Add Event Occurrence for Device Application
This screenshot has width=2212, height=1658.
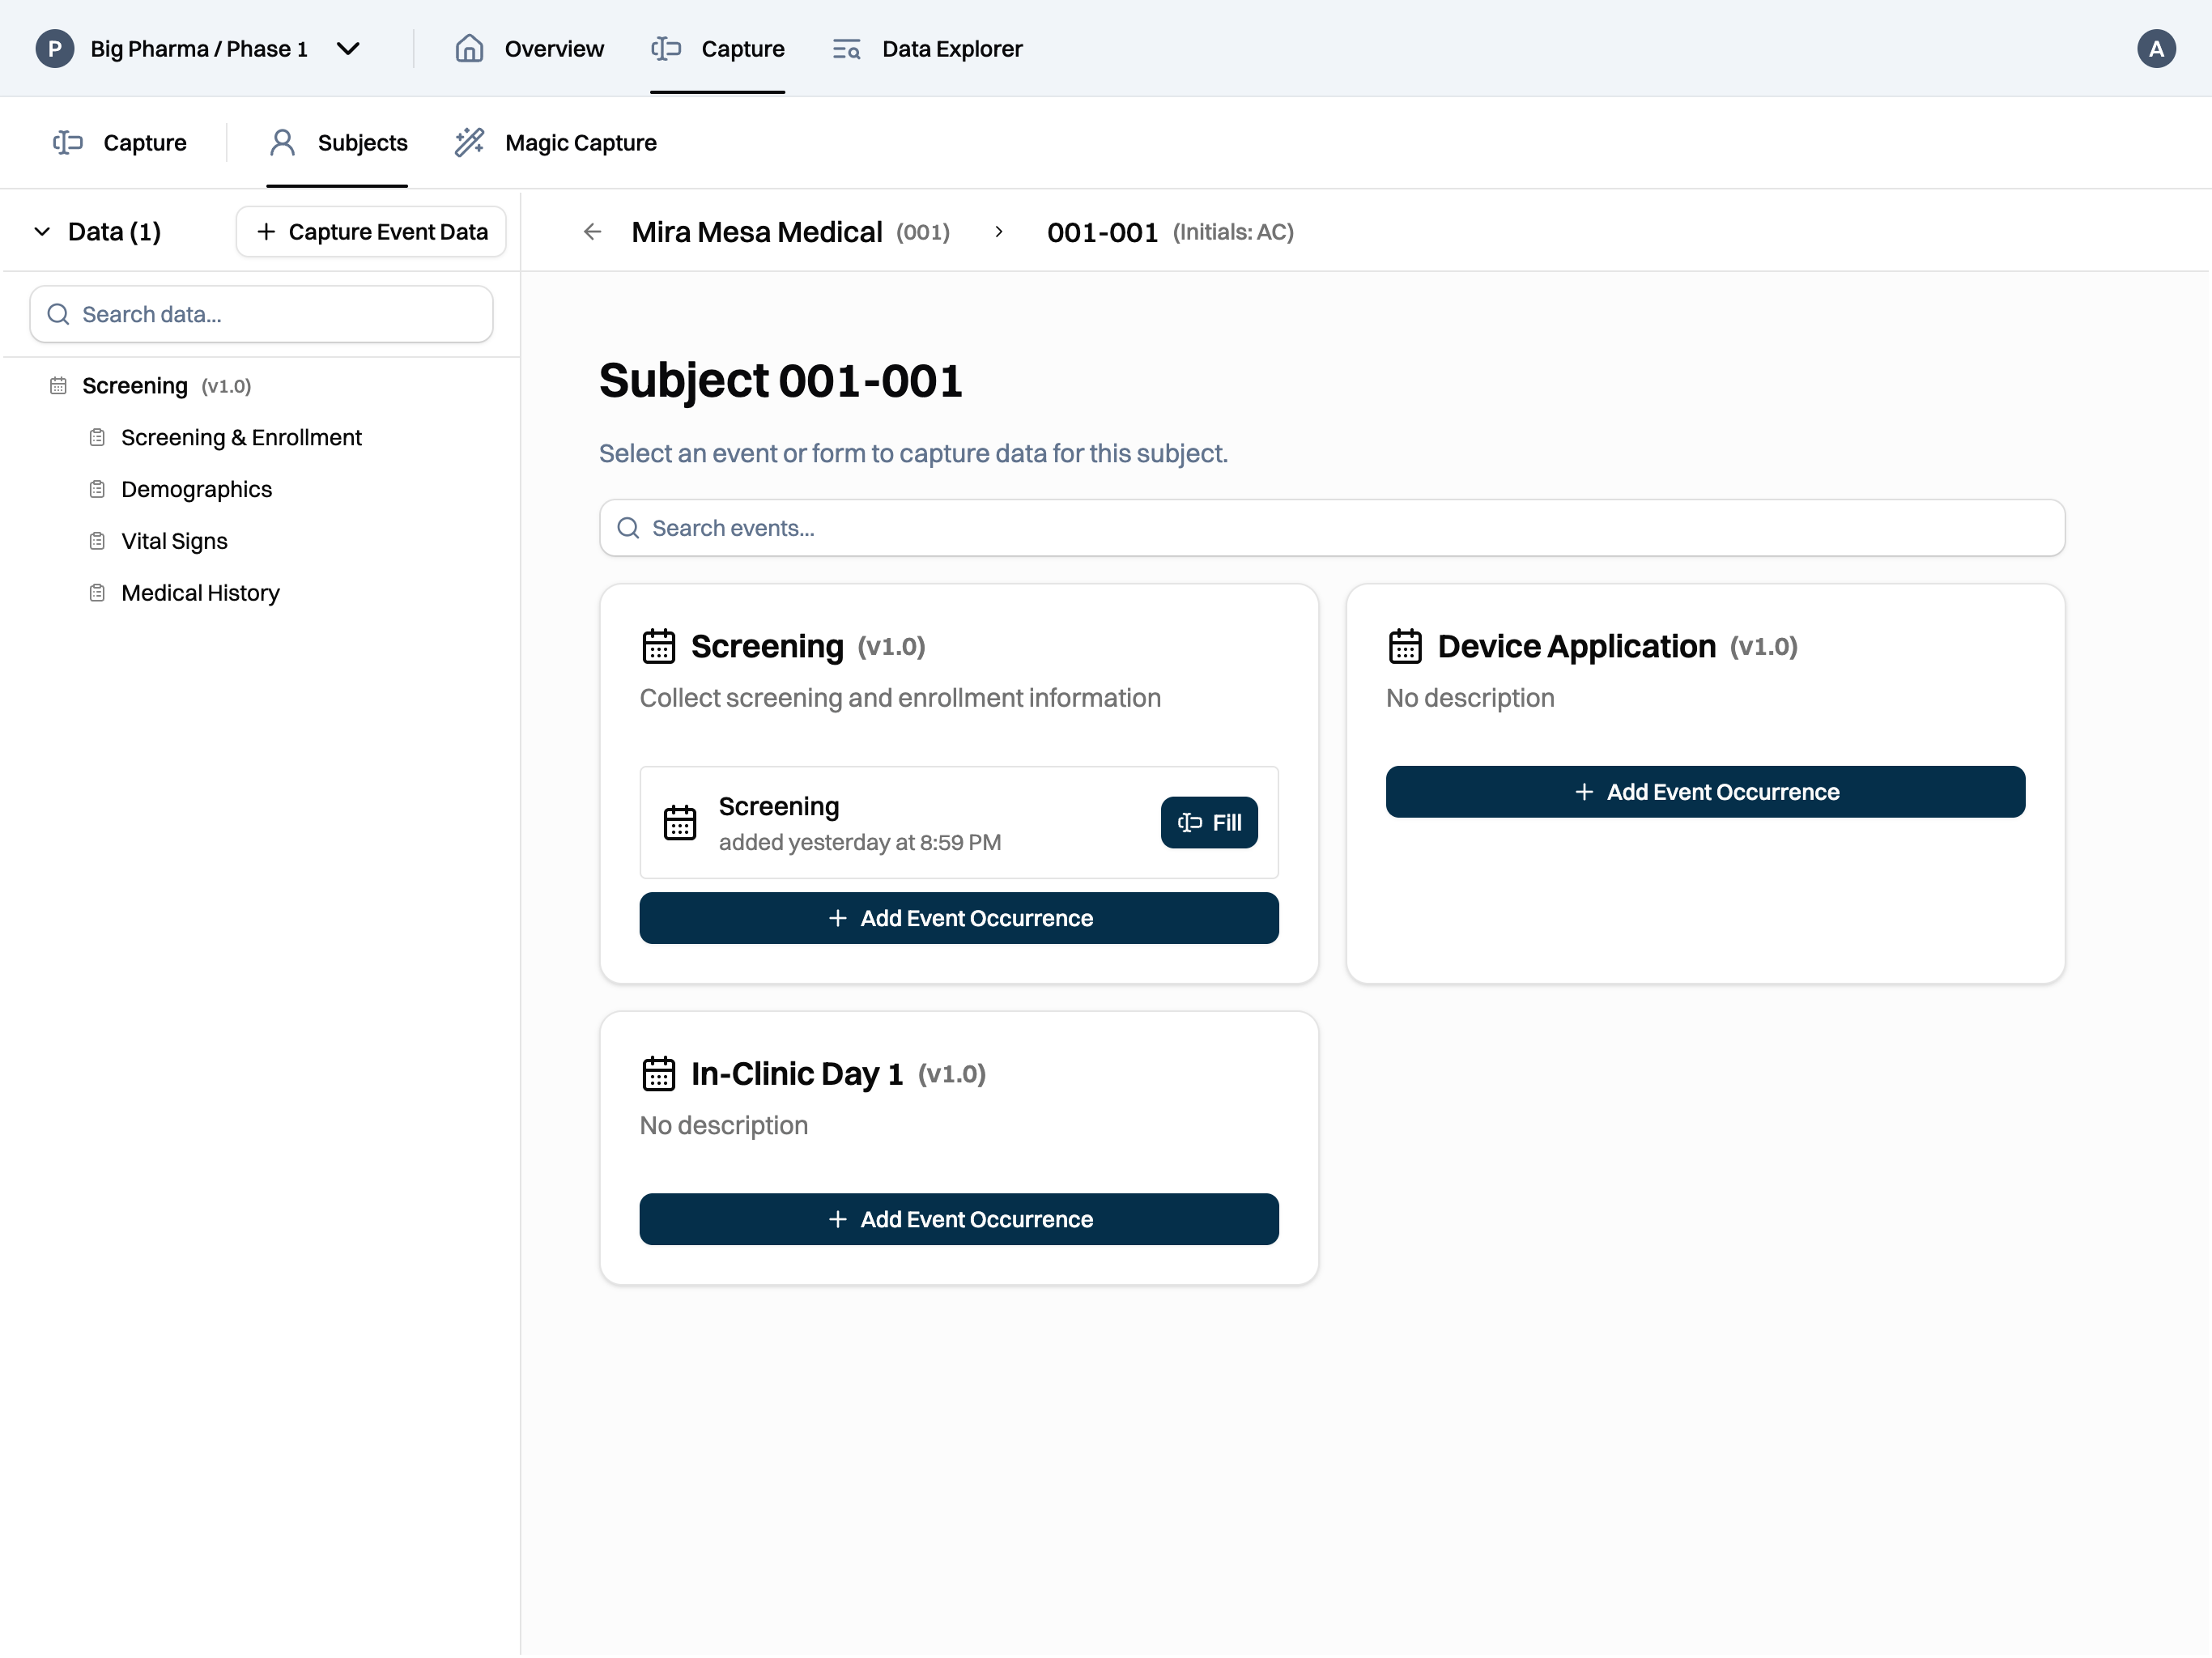[x=1704, y=792]
